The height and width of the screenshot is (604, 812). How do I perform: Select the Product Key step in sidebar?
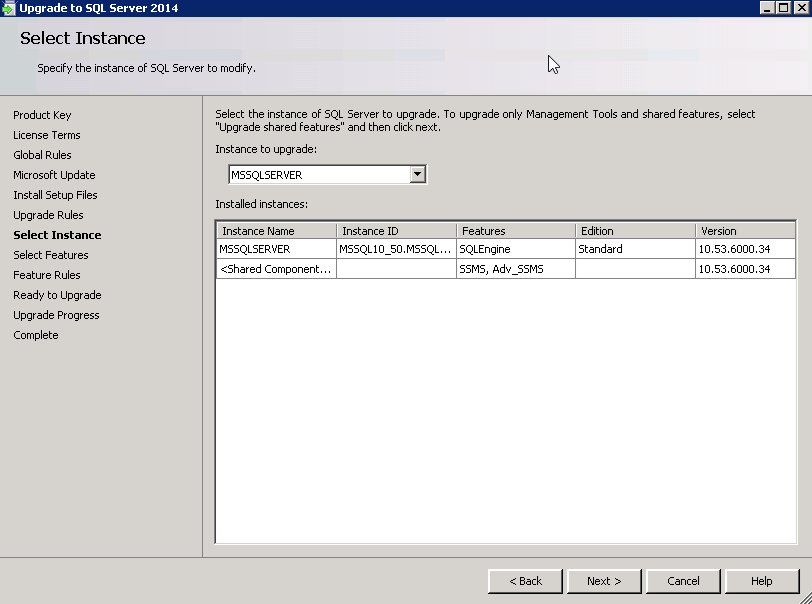click(42, 115)
